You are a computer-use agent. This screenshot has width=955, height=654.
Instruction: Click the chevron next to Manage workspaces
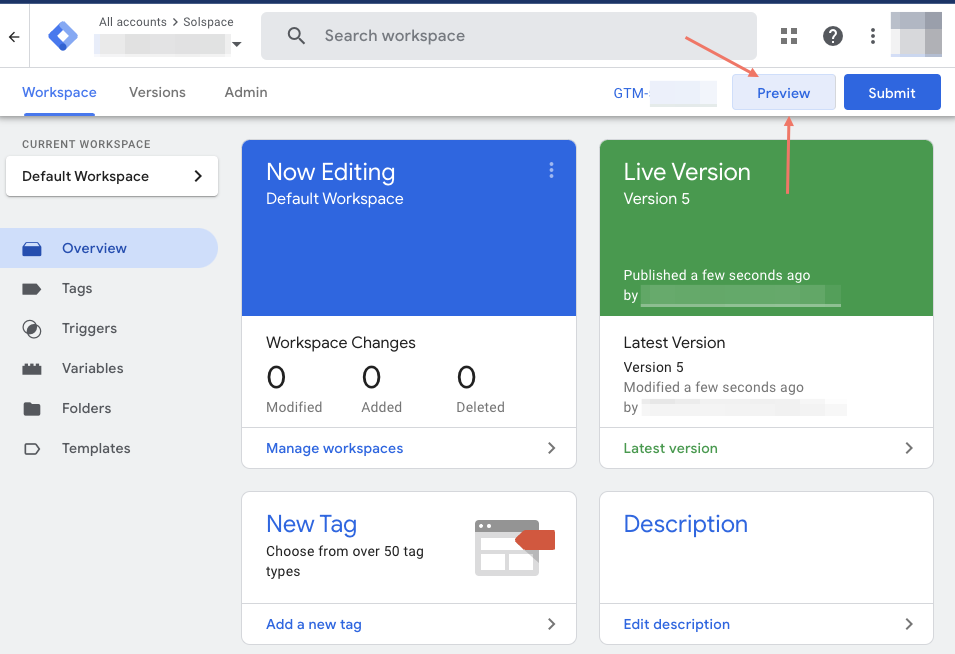click(551, 448)
